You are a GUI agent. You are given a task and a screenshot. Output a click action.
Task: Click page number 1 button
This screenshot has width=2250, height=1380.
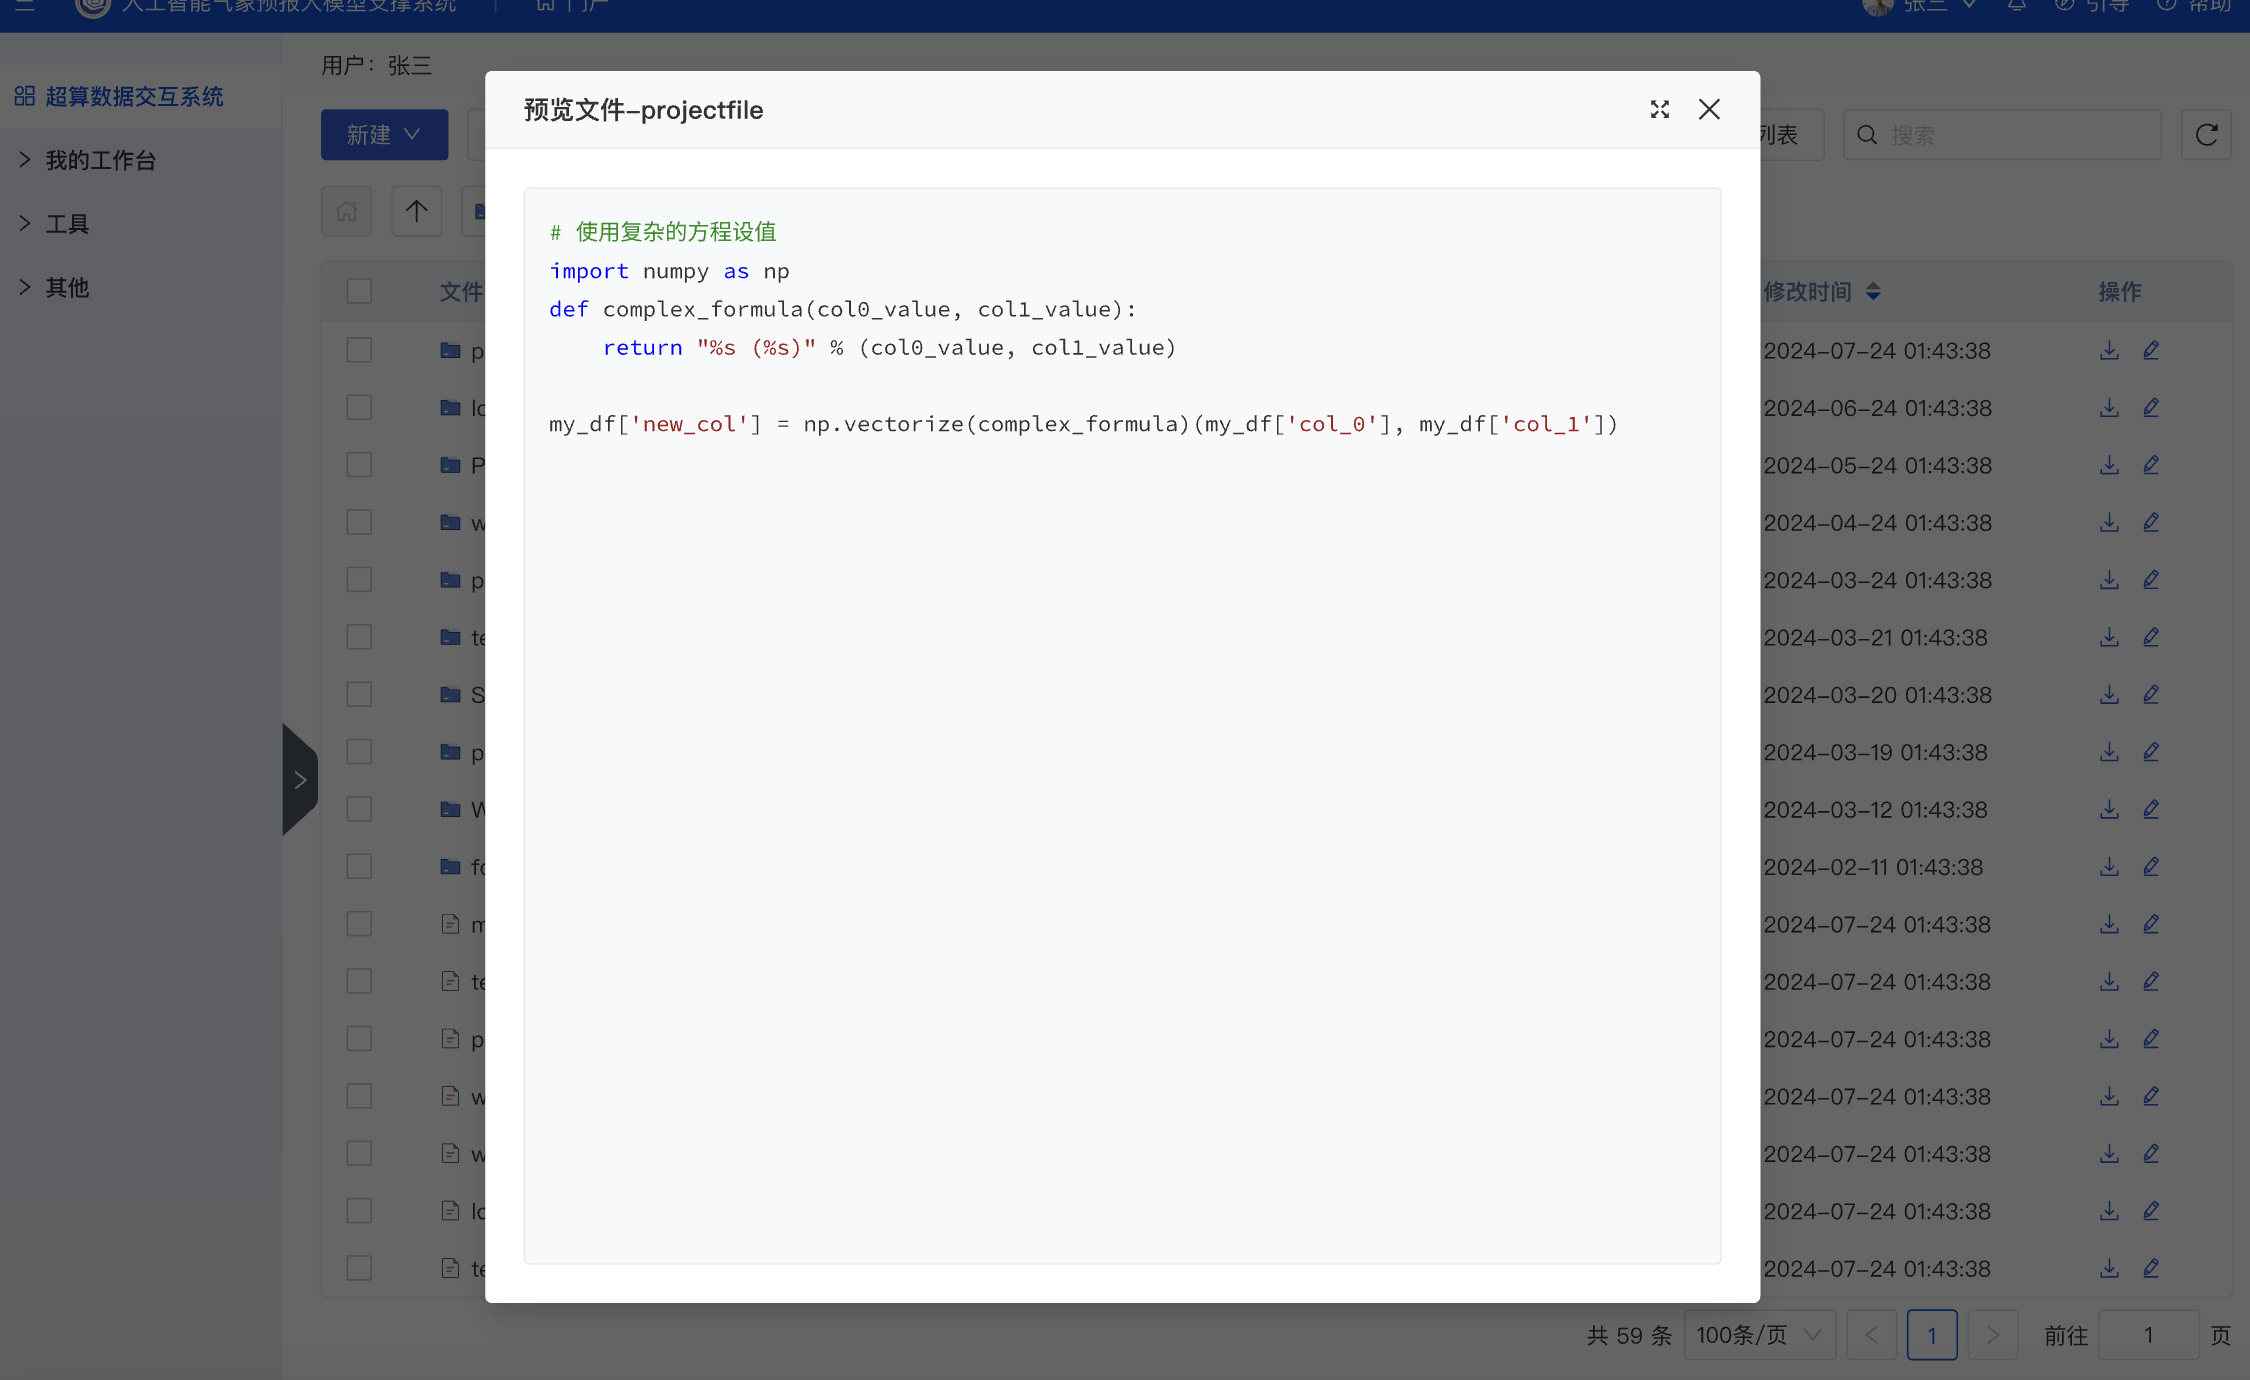point(1931,1335)
